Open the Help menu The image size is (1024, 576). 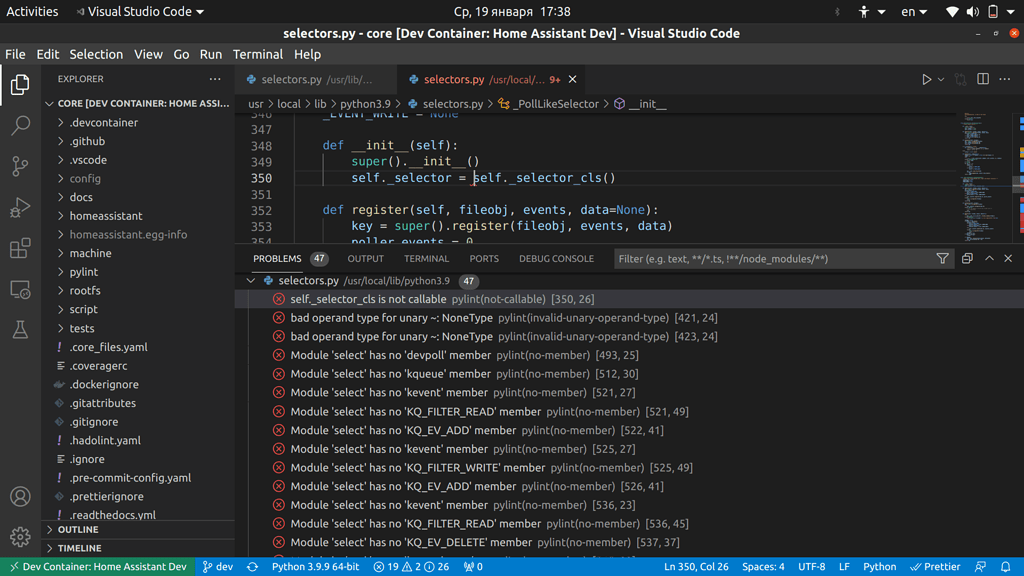click(307, 54)
